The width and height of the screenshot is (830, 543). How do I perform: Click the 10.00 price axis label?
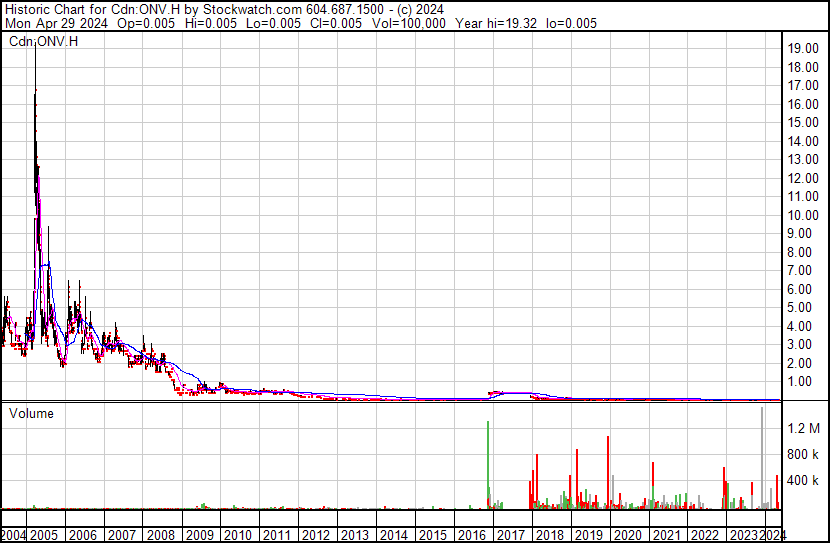[803, 215]
